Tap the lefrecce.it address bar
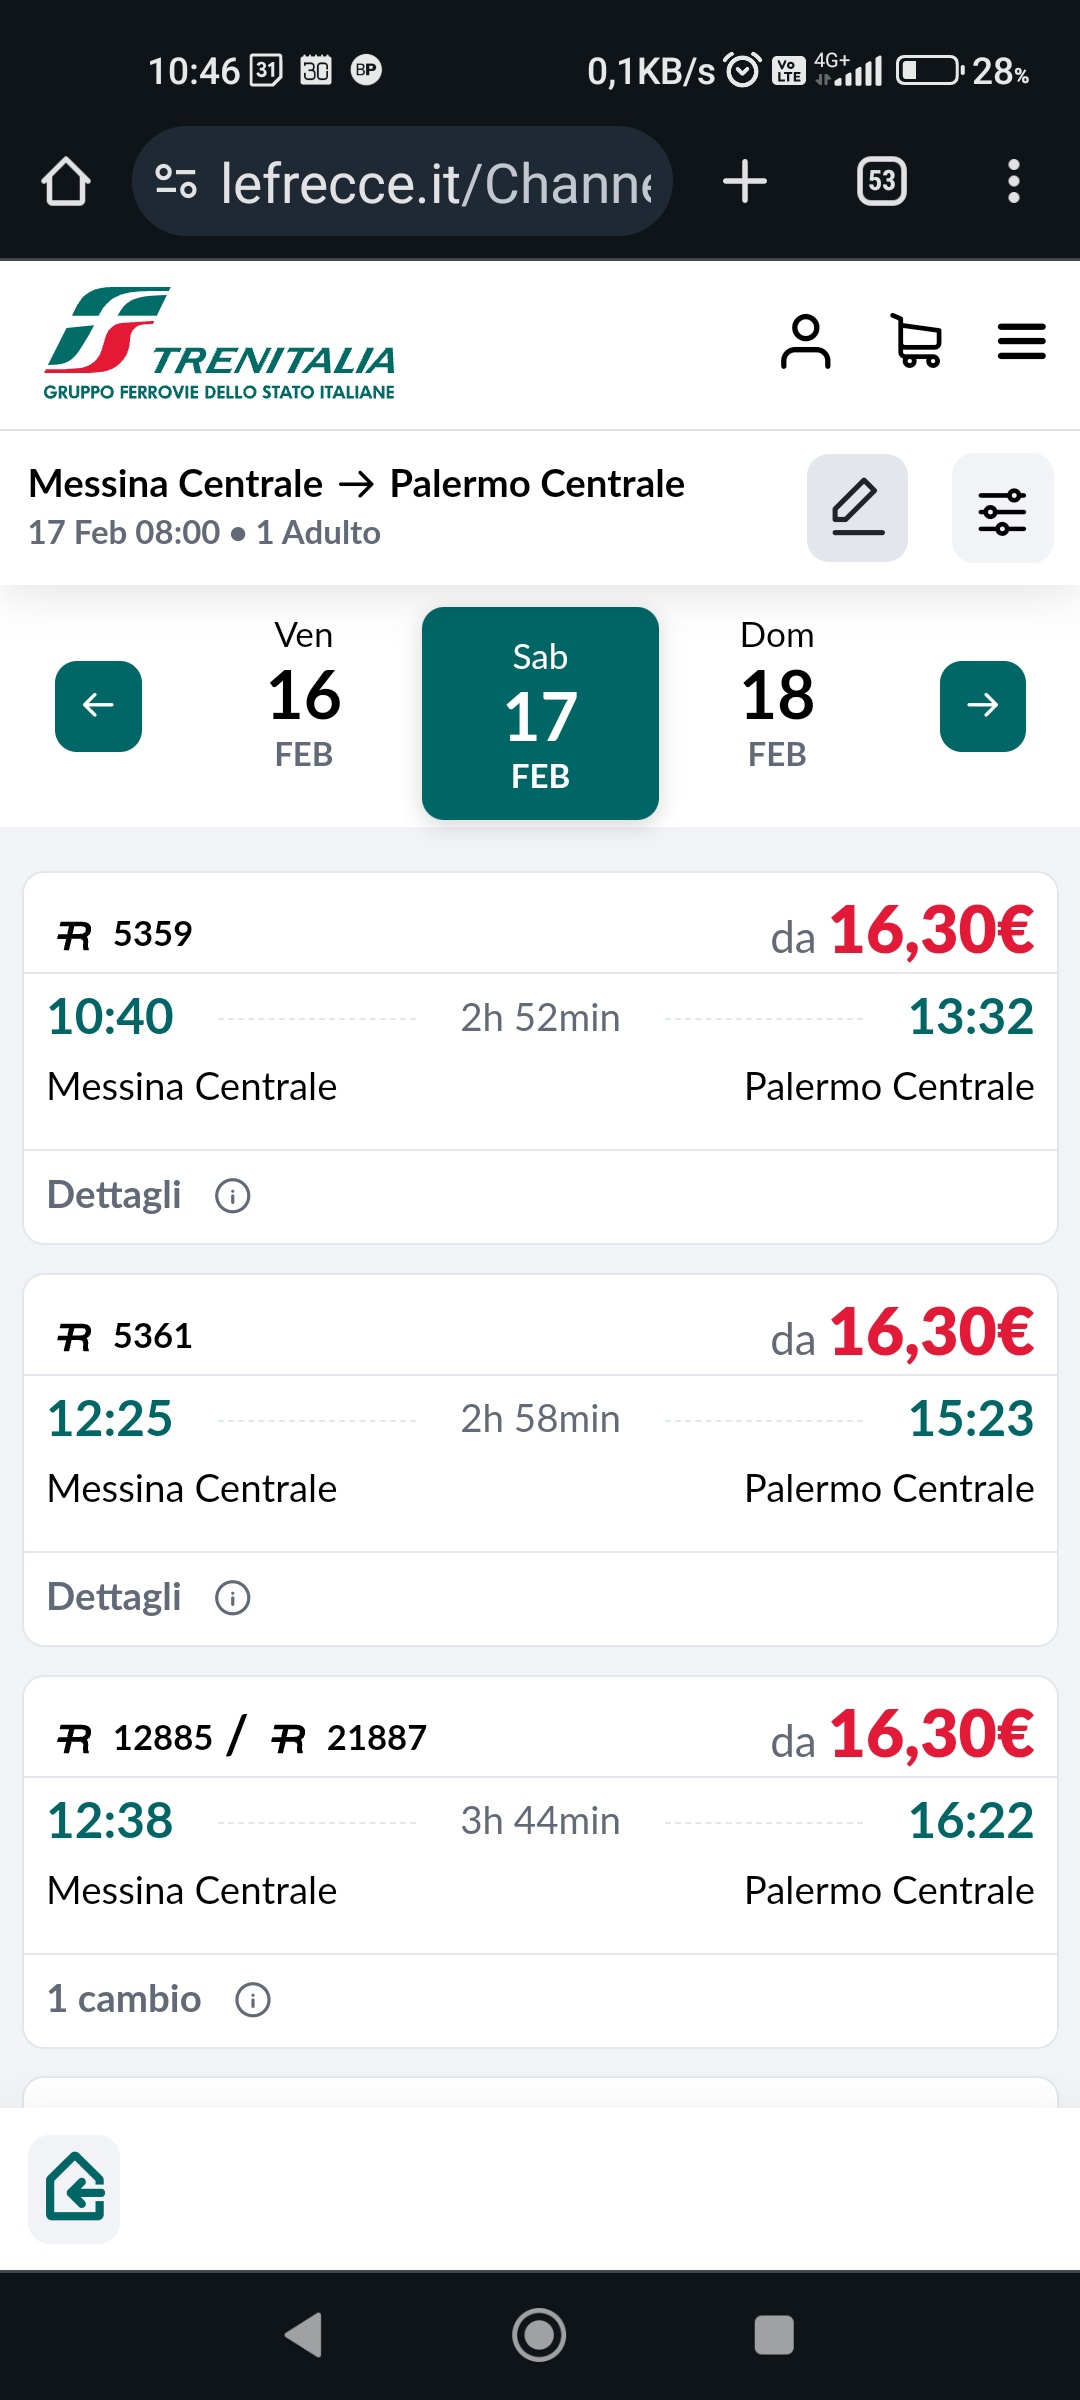 [402, 182]
